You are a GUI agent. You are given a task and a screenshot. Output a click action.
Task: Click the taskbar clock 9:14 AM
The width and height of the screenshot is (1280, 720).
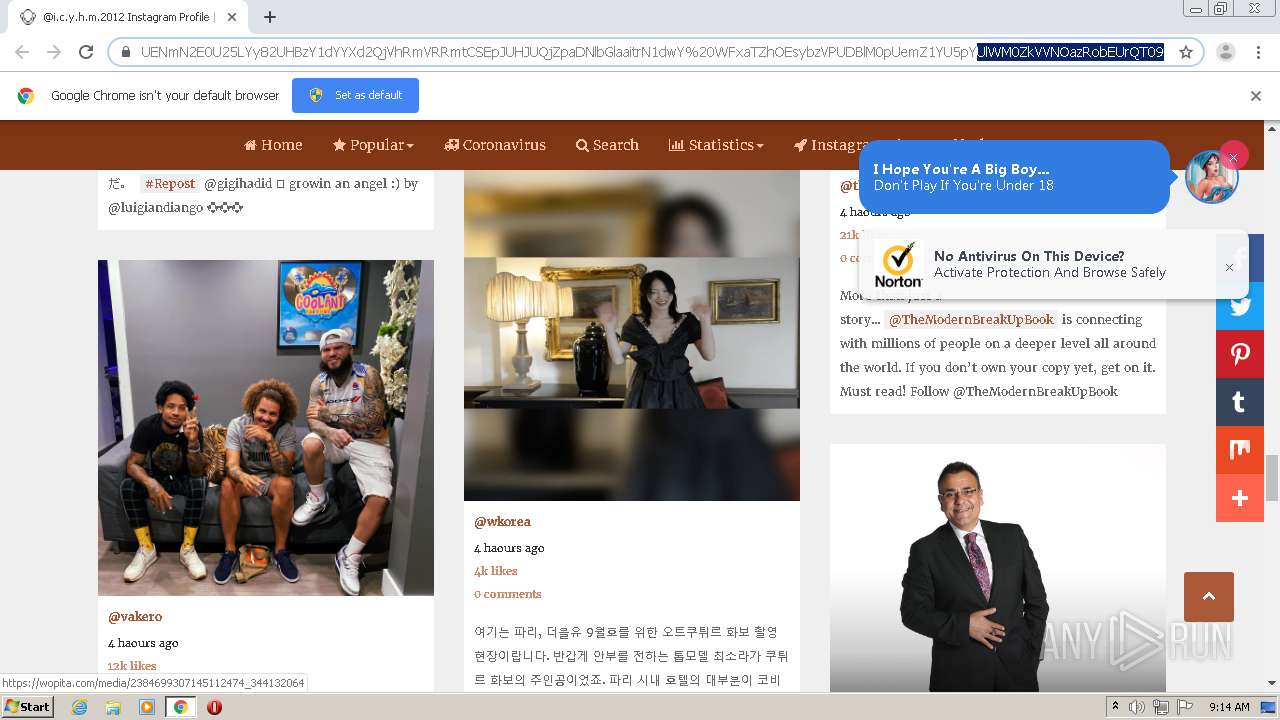pos(1229,707)
